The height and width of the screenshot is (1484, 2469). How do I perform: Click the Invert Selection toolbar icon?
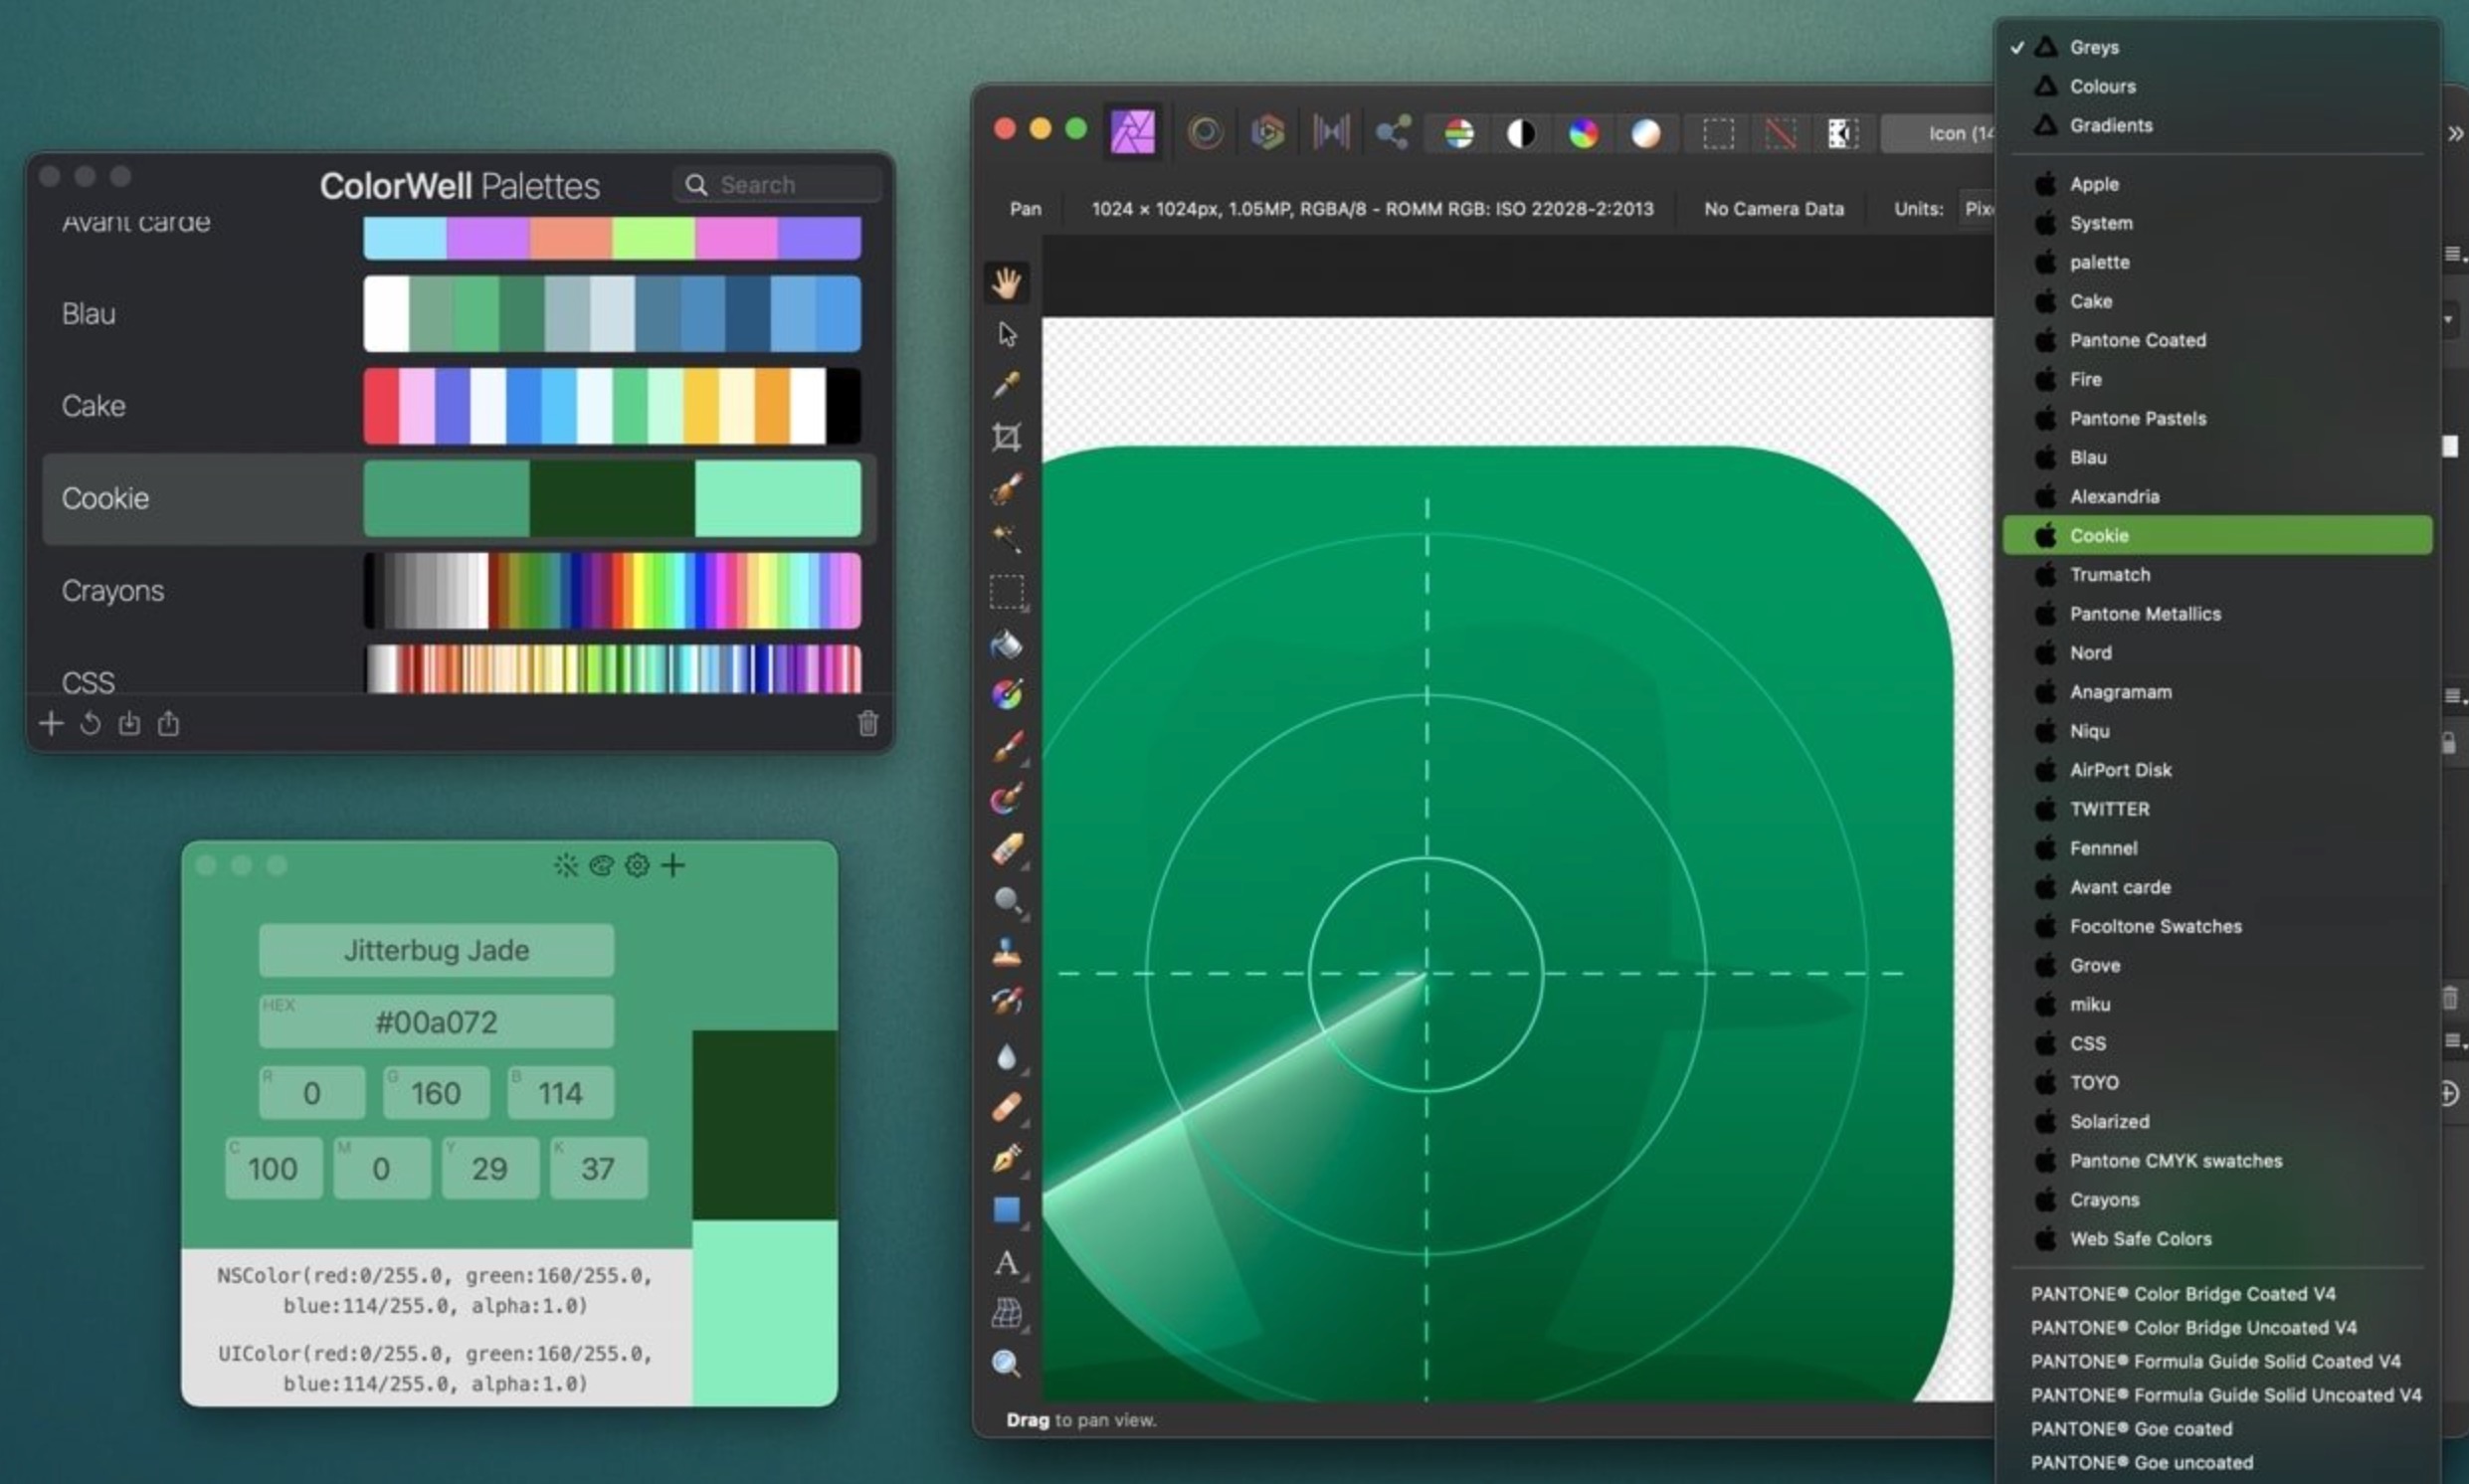click(1842, 133)
